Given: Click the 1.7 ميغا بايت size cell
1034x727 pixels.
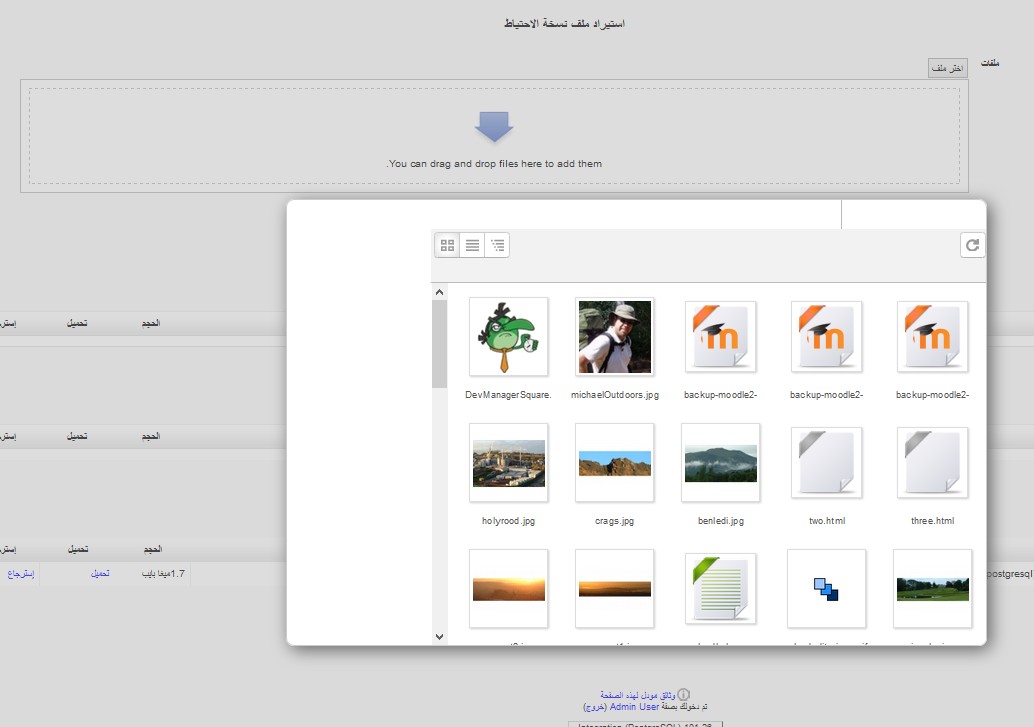Looking at the screenshot, I should pos(164,573).
